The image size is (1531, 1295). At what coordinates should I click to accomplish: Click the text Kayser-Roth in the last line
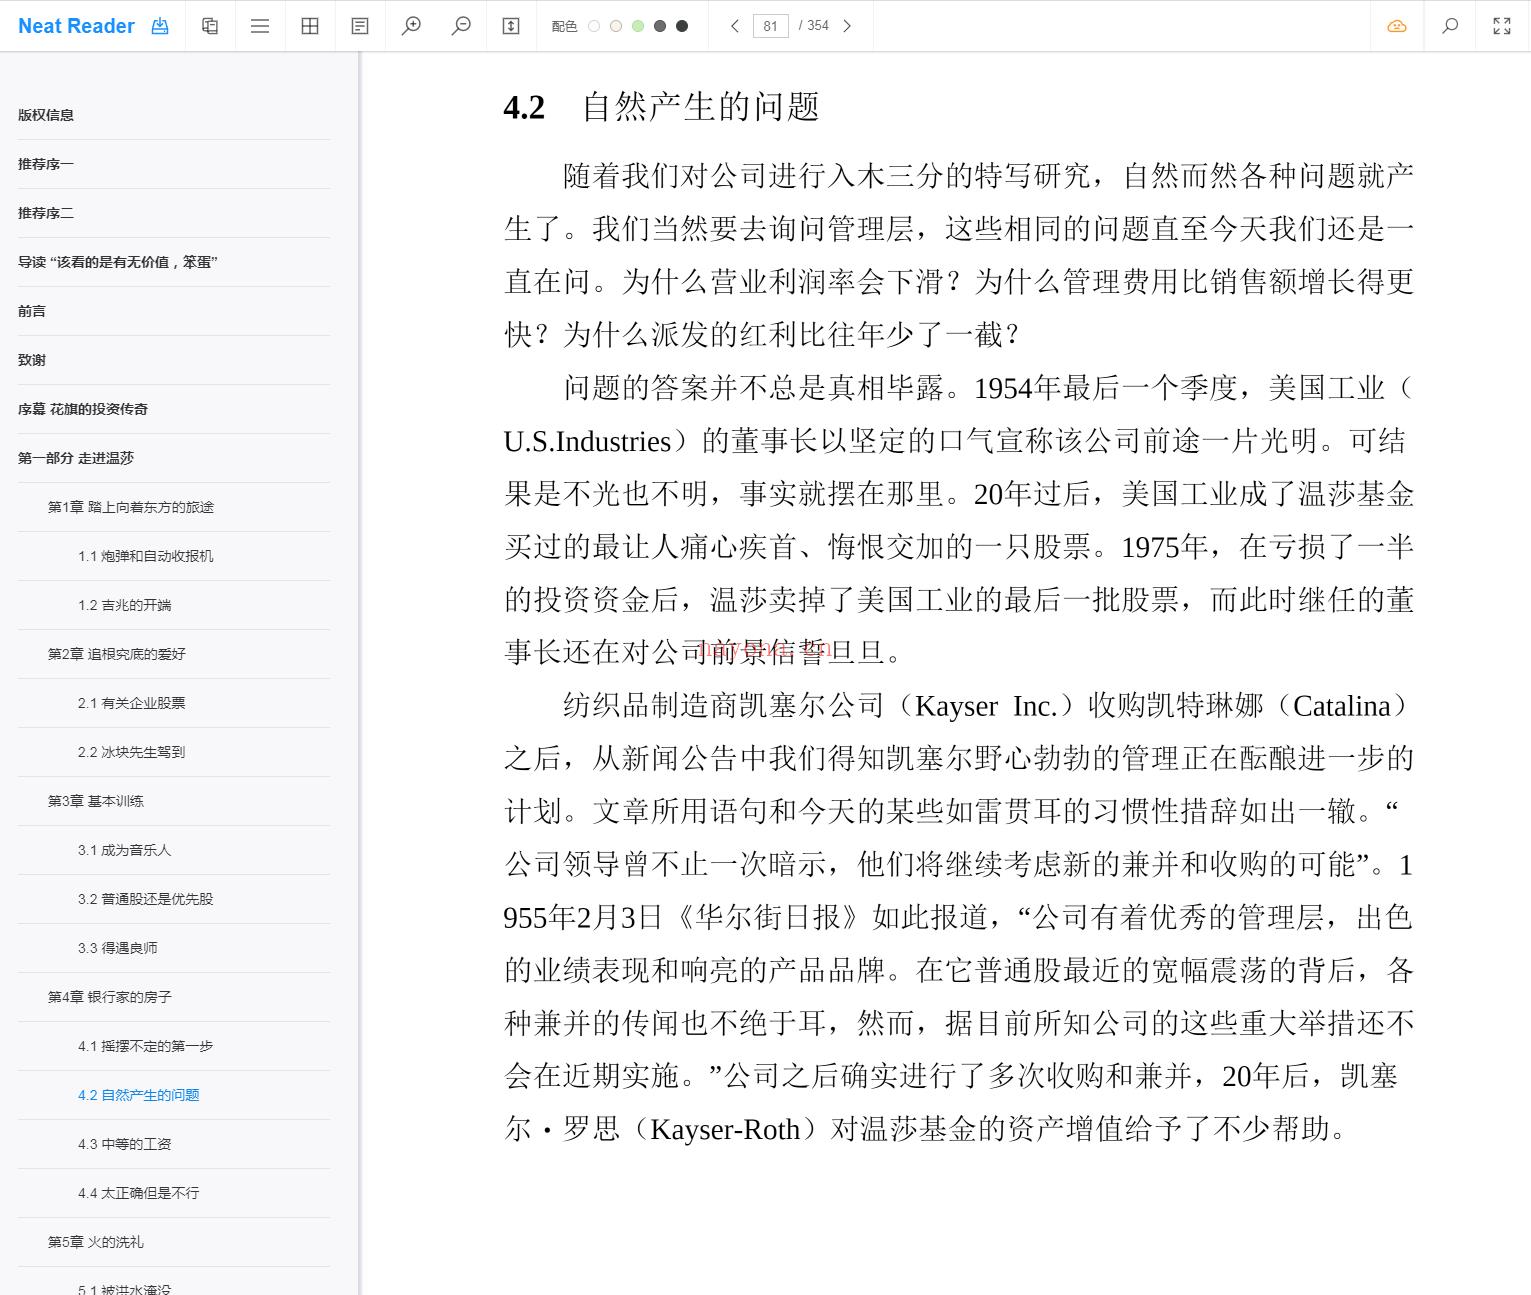pyautogui.click(x=725, y=1129)
